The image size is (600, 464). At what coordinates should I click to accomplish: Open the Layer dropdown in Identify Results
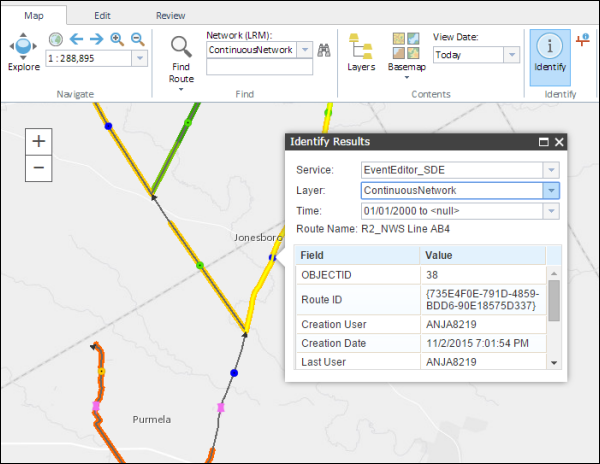pyautogui.click(x=550, y=190)
